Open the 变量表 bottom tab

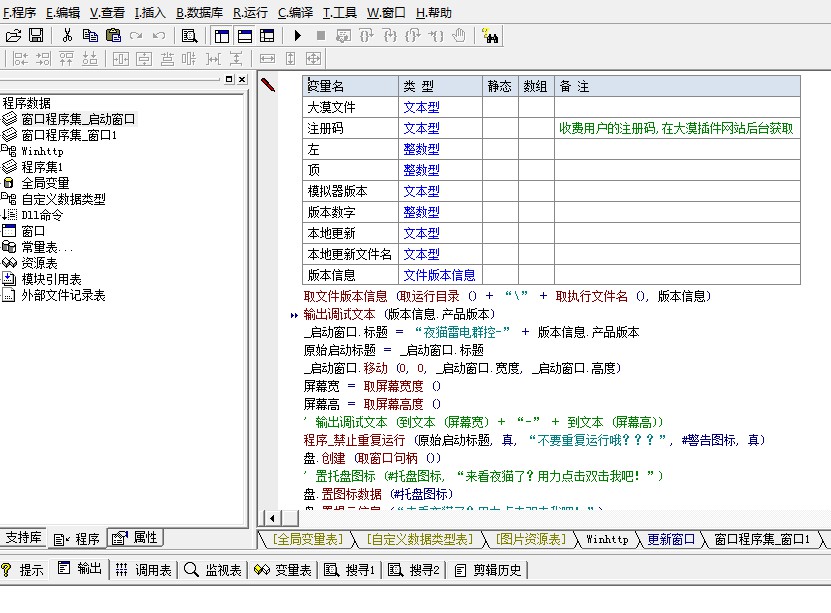[x=283, y=570]
